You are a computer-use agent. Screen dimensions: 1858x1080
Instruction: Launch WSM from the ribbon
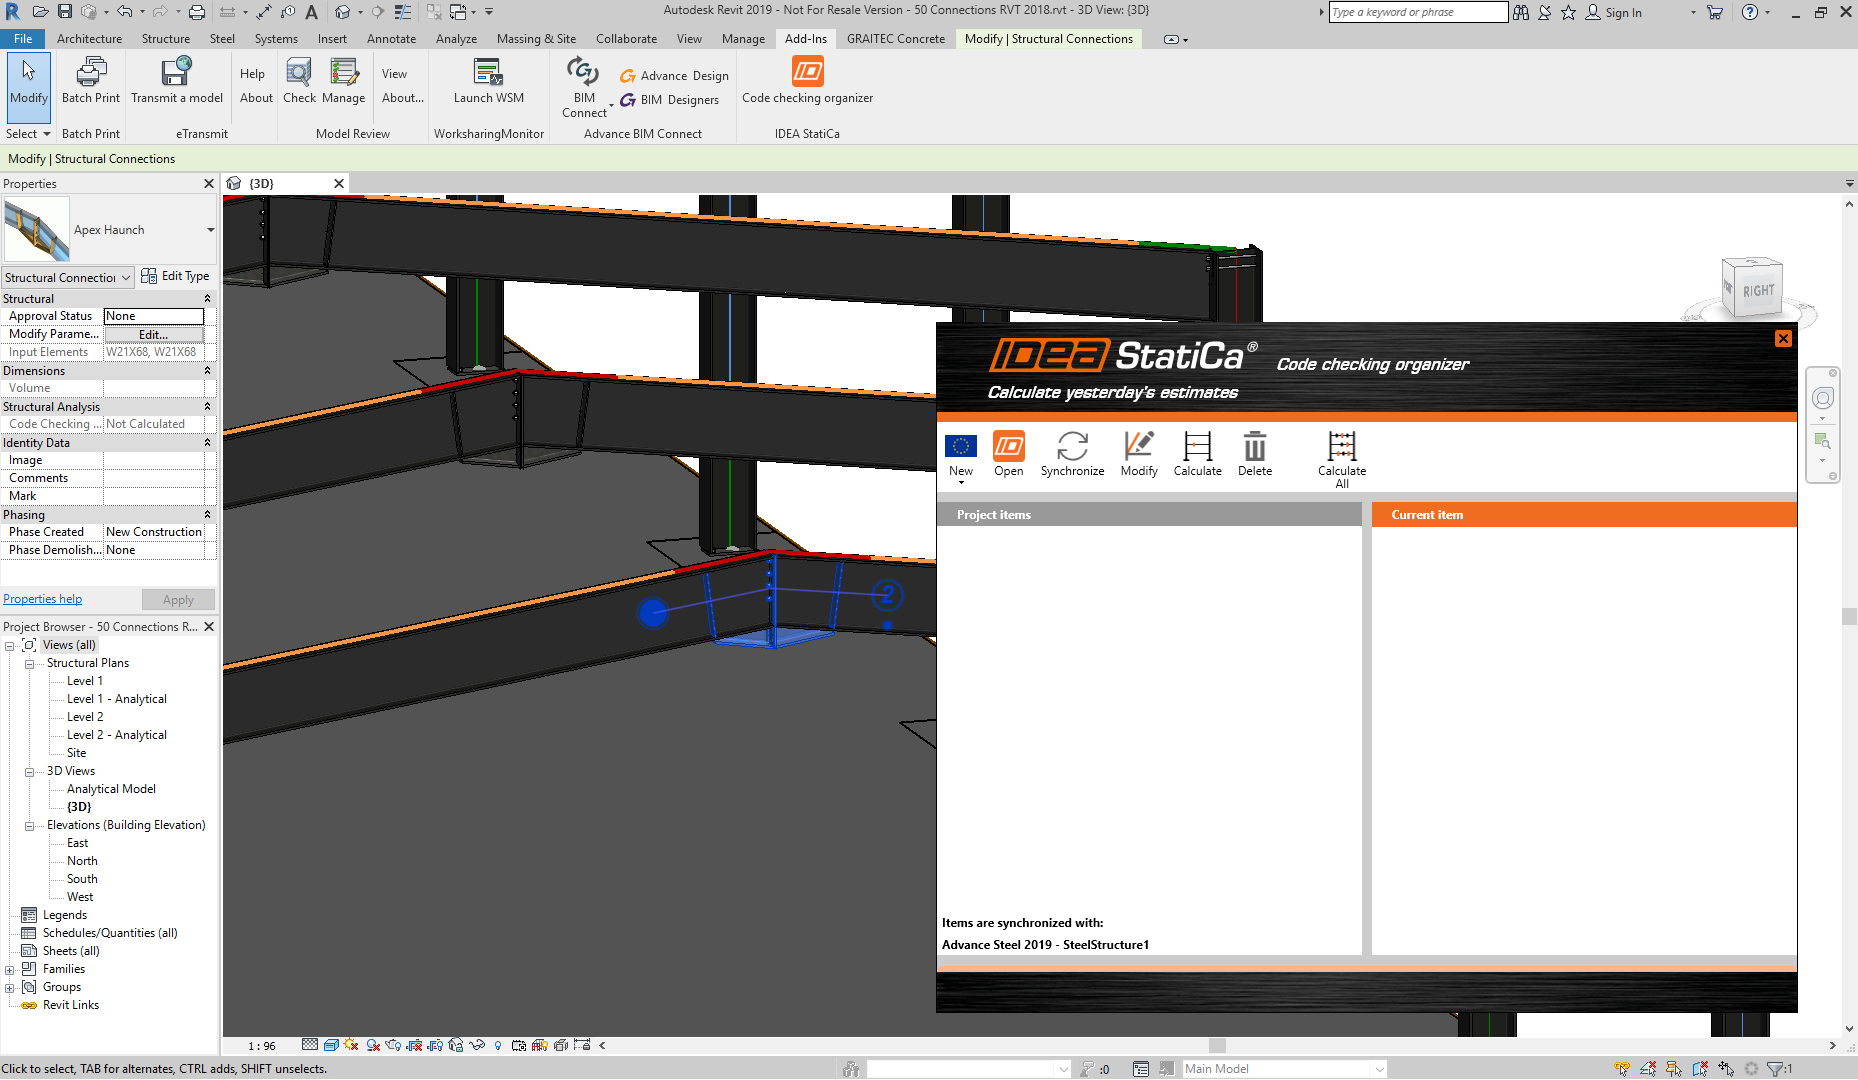coord(488,80)
